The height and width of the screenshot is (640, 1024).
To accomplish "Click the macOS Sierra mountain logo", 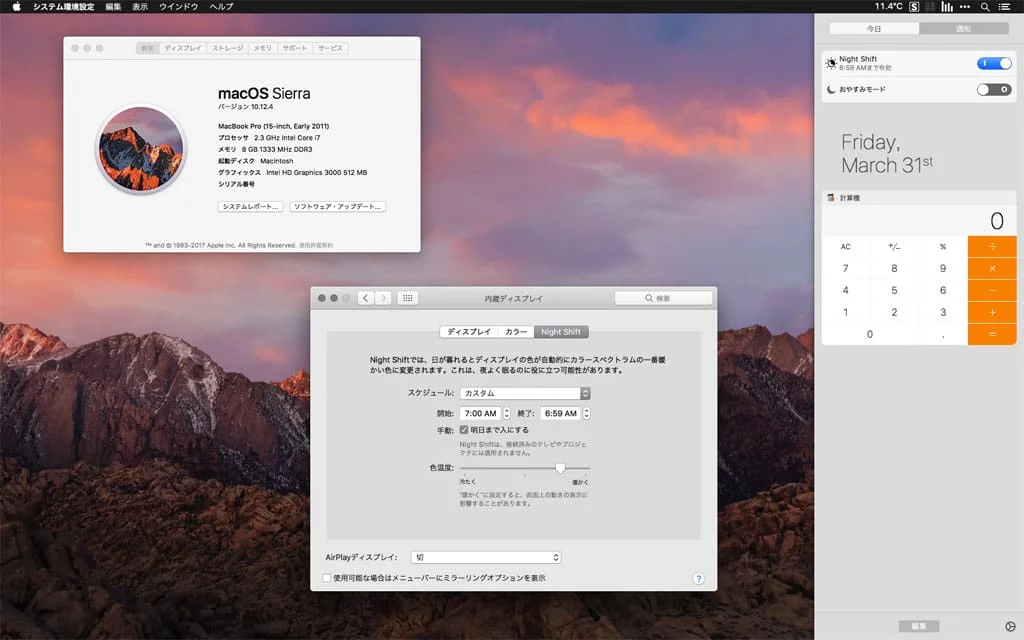I will click(141, 150).
